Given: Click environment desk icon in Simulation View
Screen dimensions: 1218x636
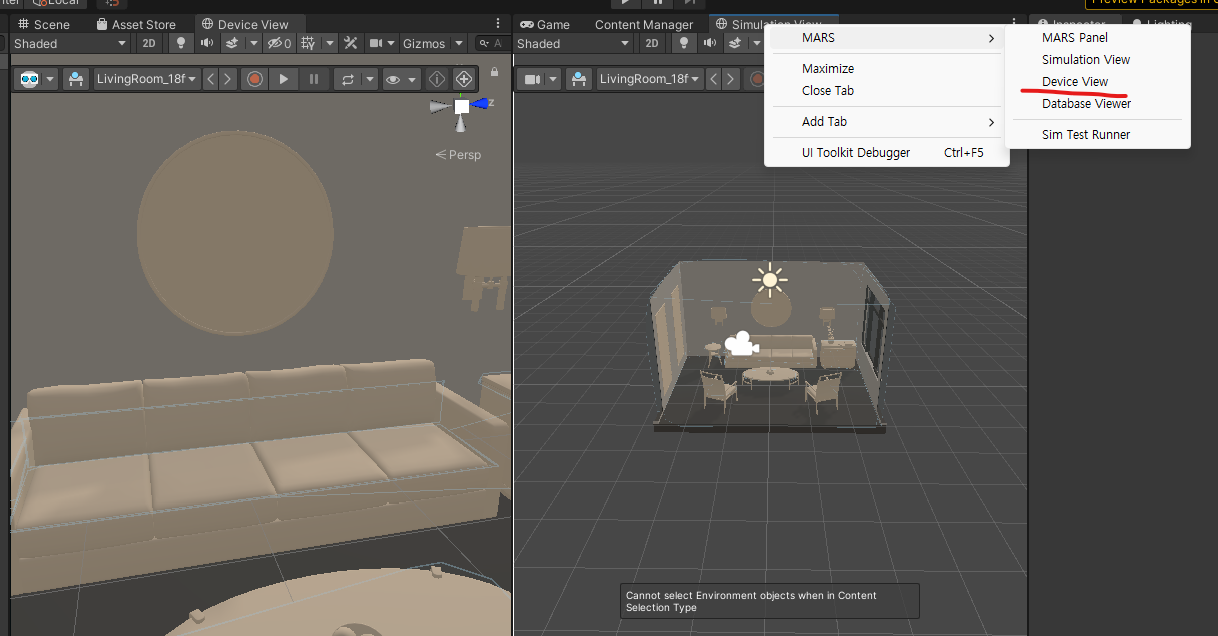Looking at the screenshot, I should (580, 79).
